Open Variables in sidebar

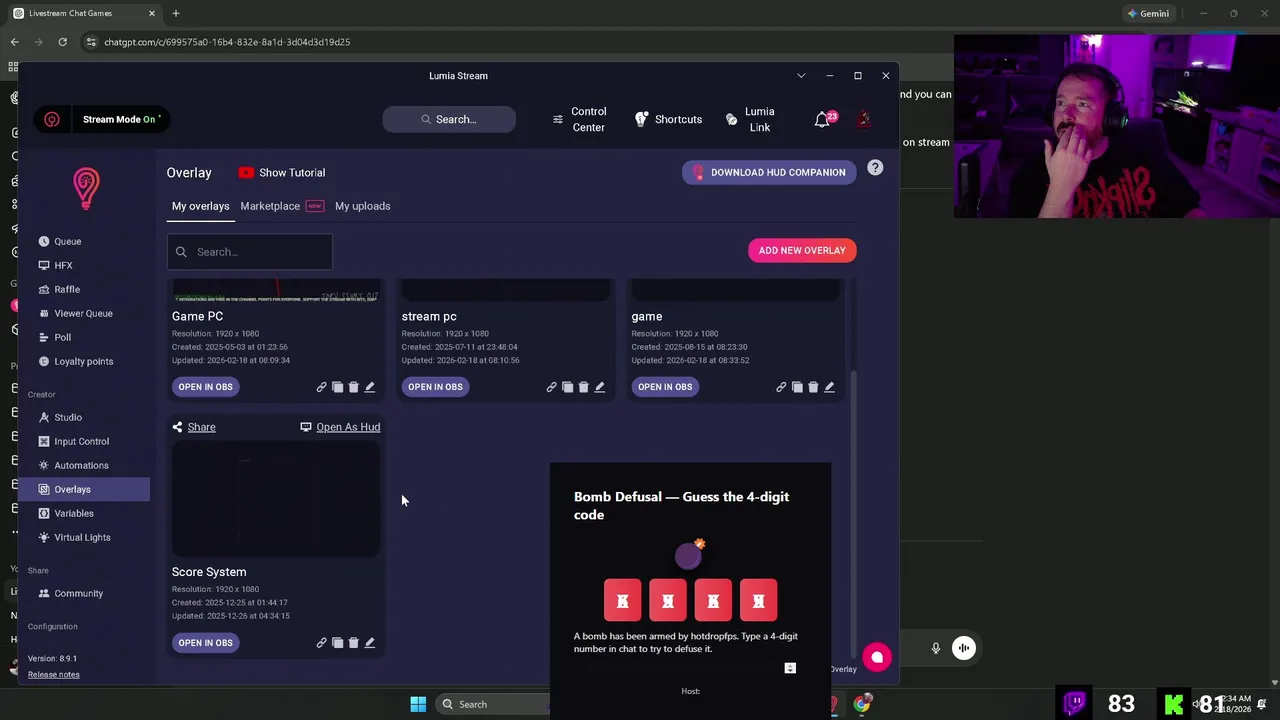pos(84,513)
